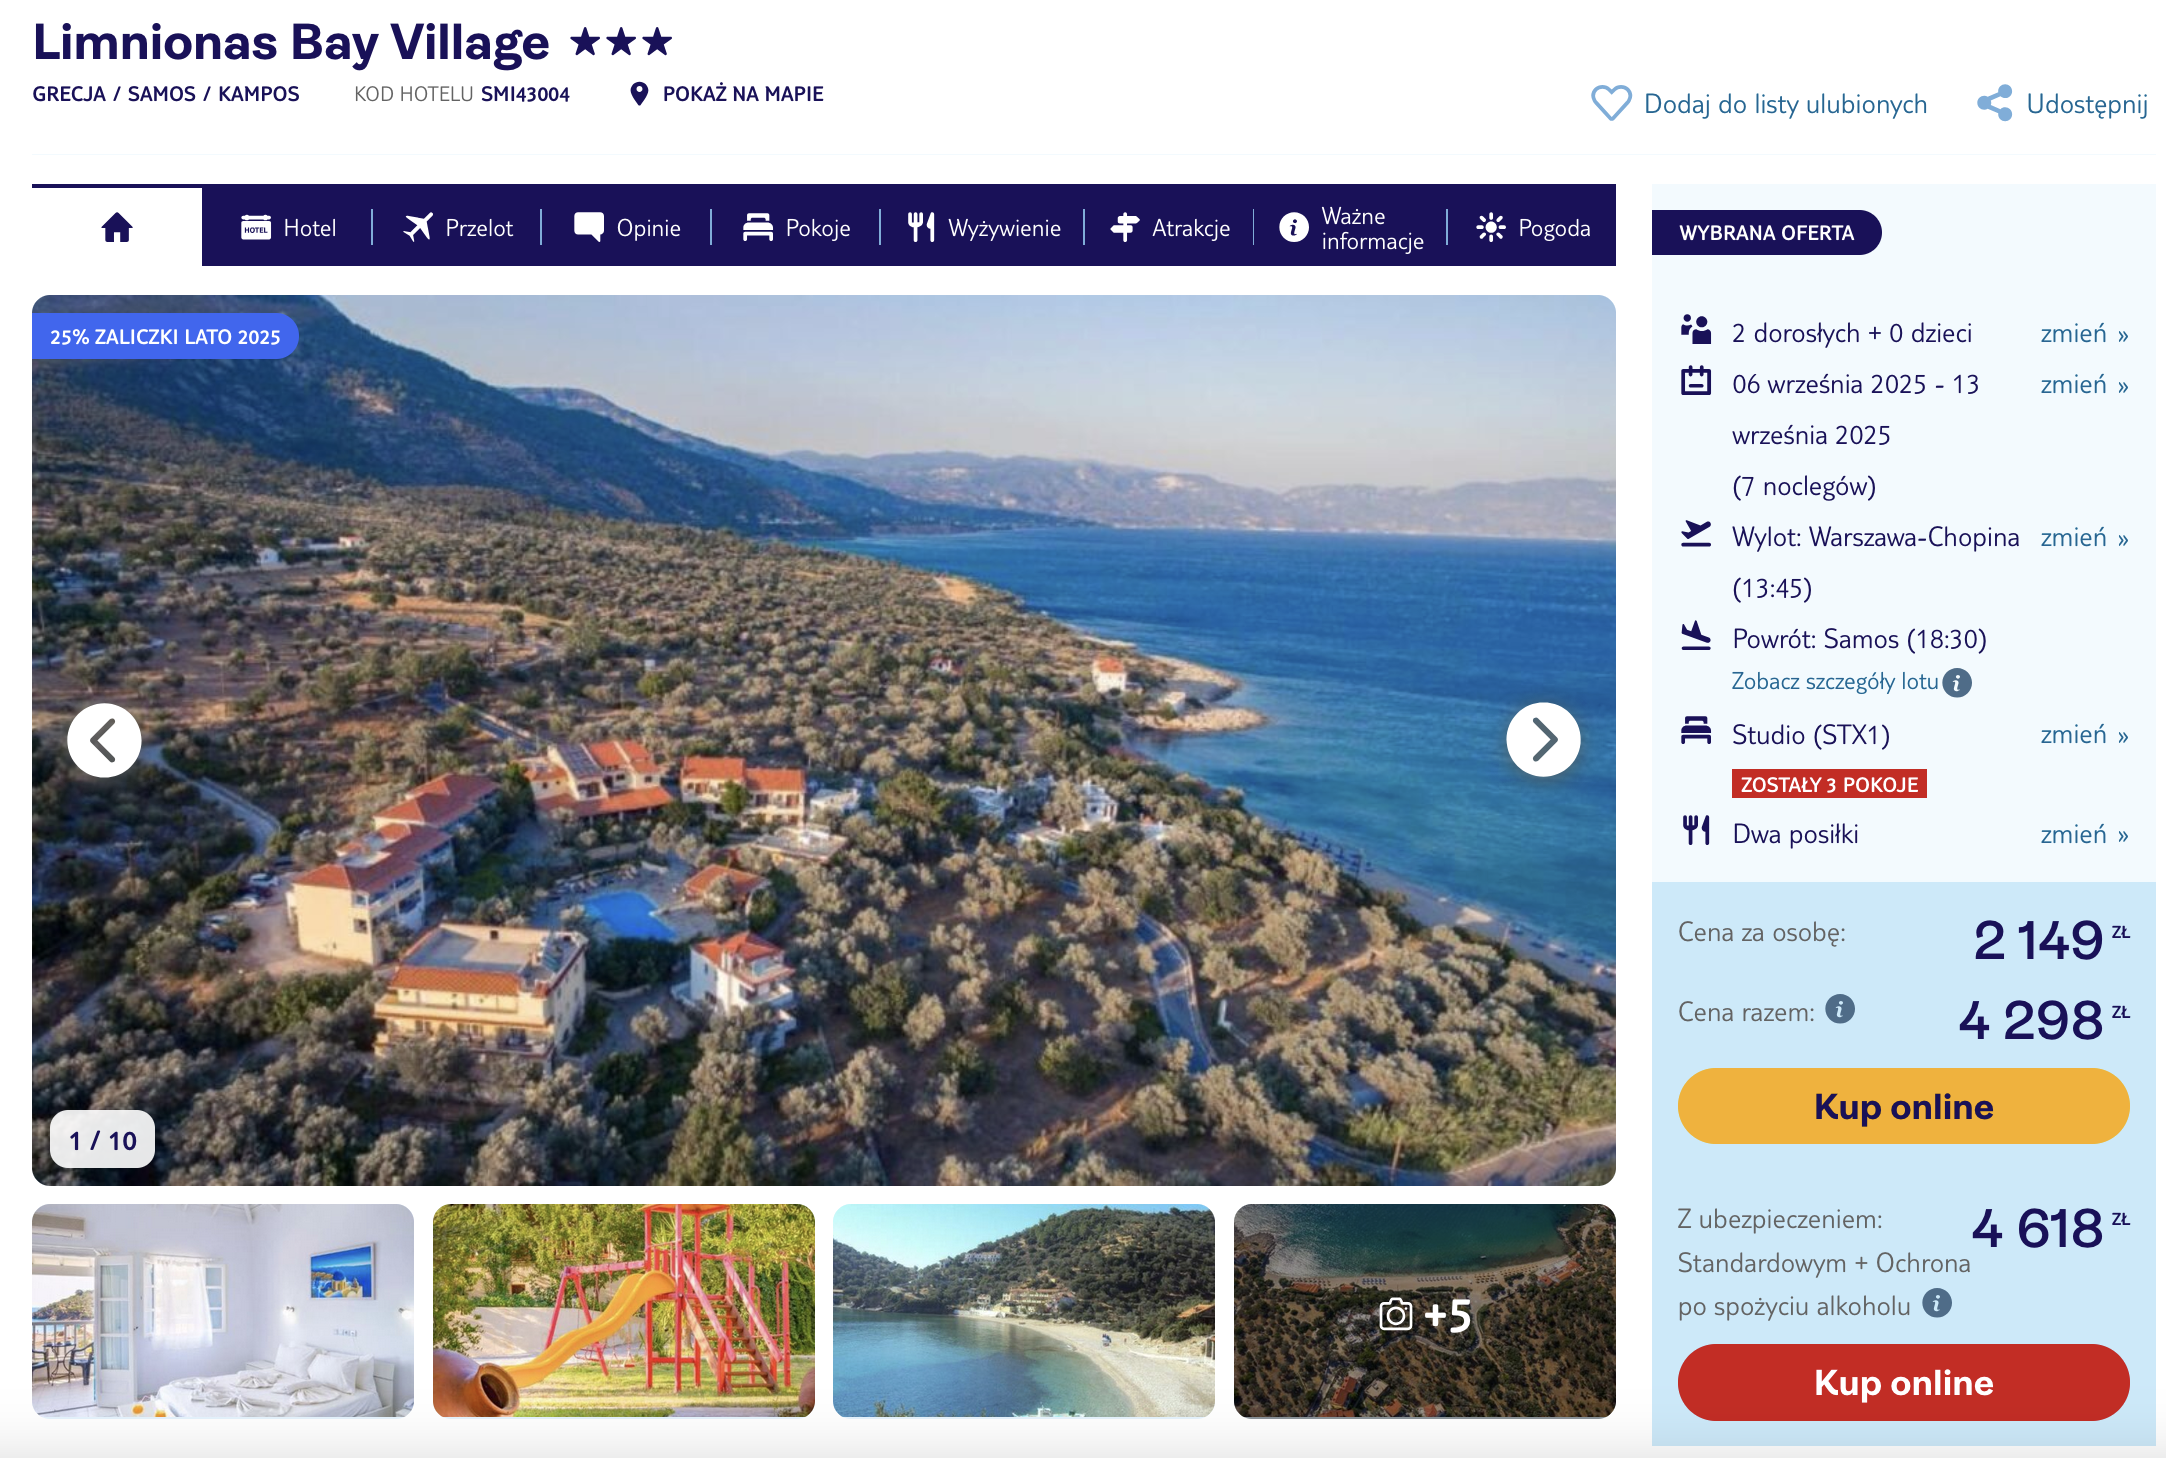Show previous gallery photo arrow
The image size is (2166, 1458).
[x=104, y=740]
